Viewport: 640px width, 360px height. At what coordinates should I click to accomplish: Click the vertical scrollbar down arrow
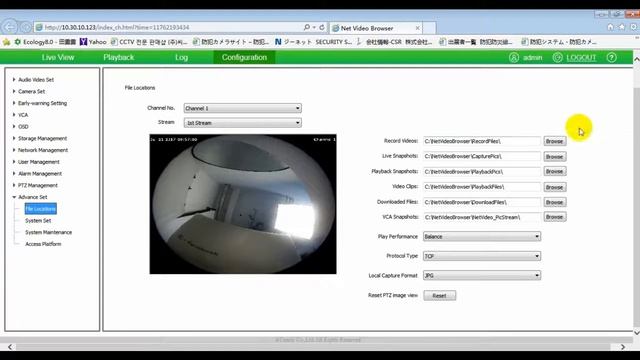coord(636,333)
